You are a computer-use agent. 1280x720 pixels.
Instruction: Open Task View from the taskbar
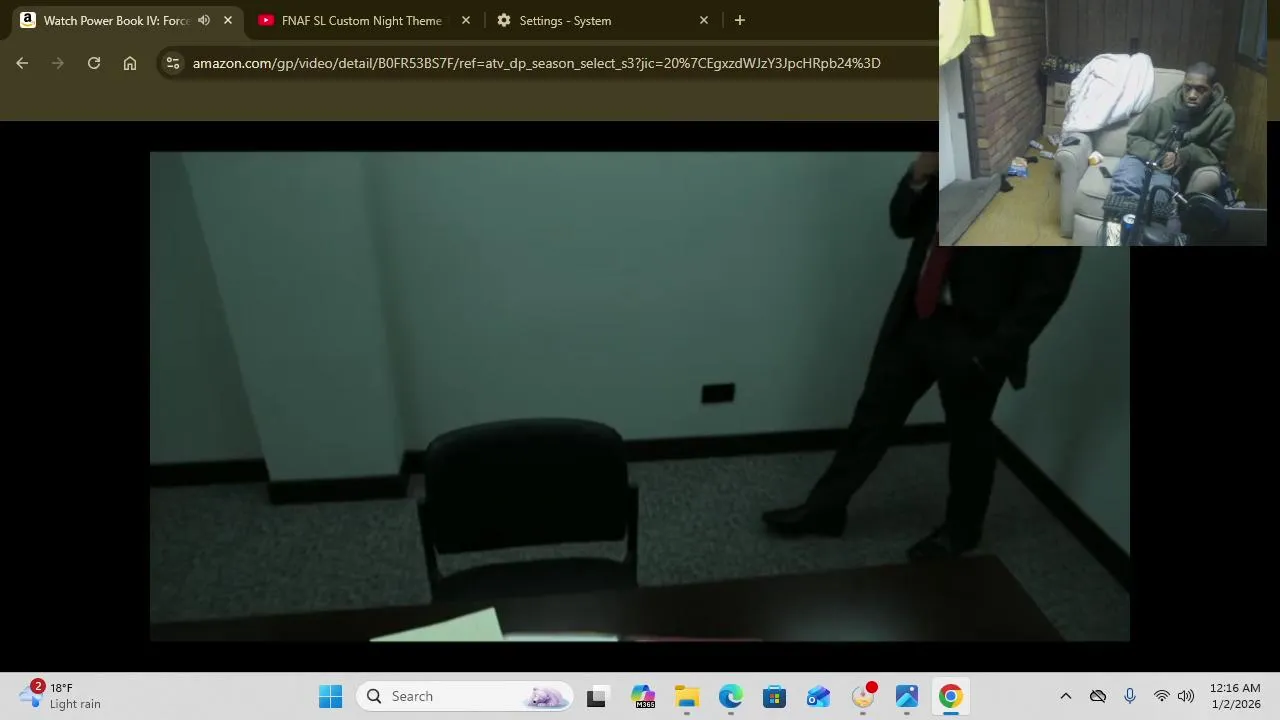[596, 696]
